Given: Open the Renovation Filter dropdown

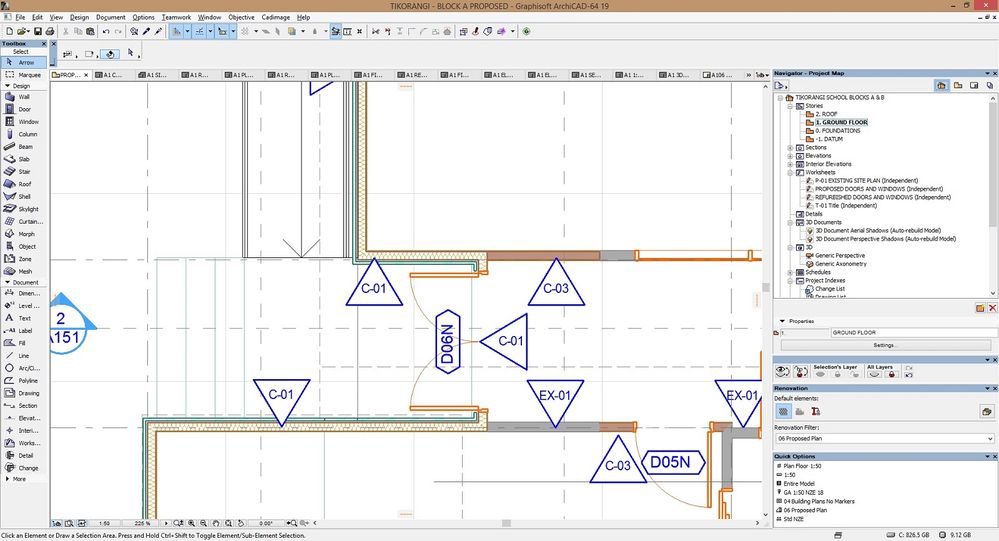Looking at the screenshot, I should point(884,438).
